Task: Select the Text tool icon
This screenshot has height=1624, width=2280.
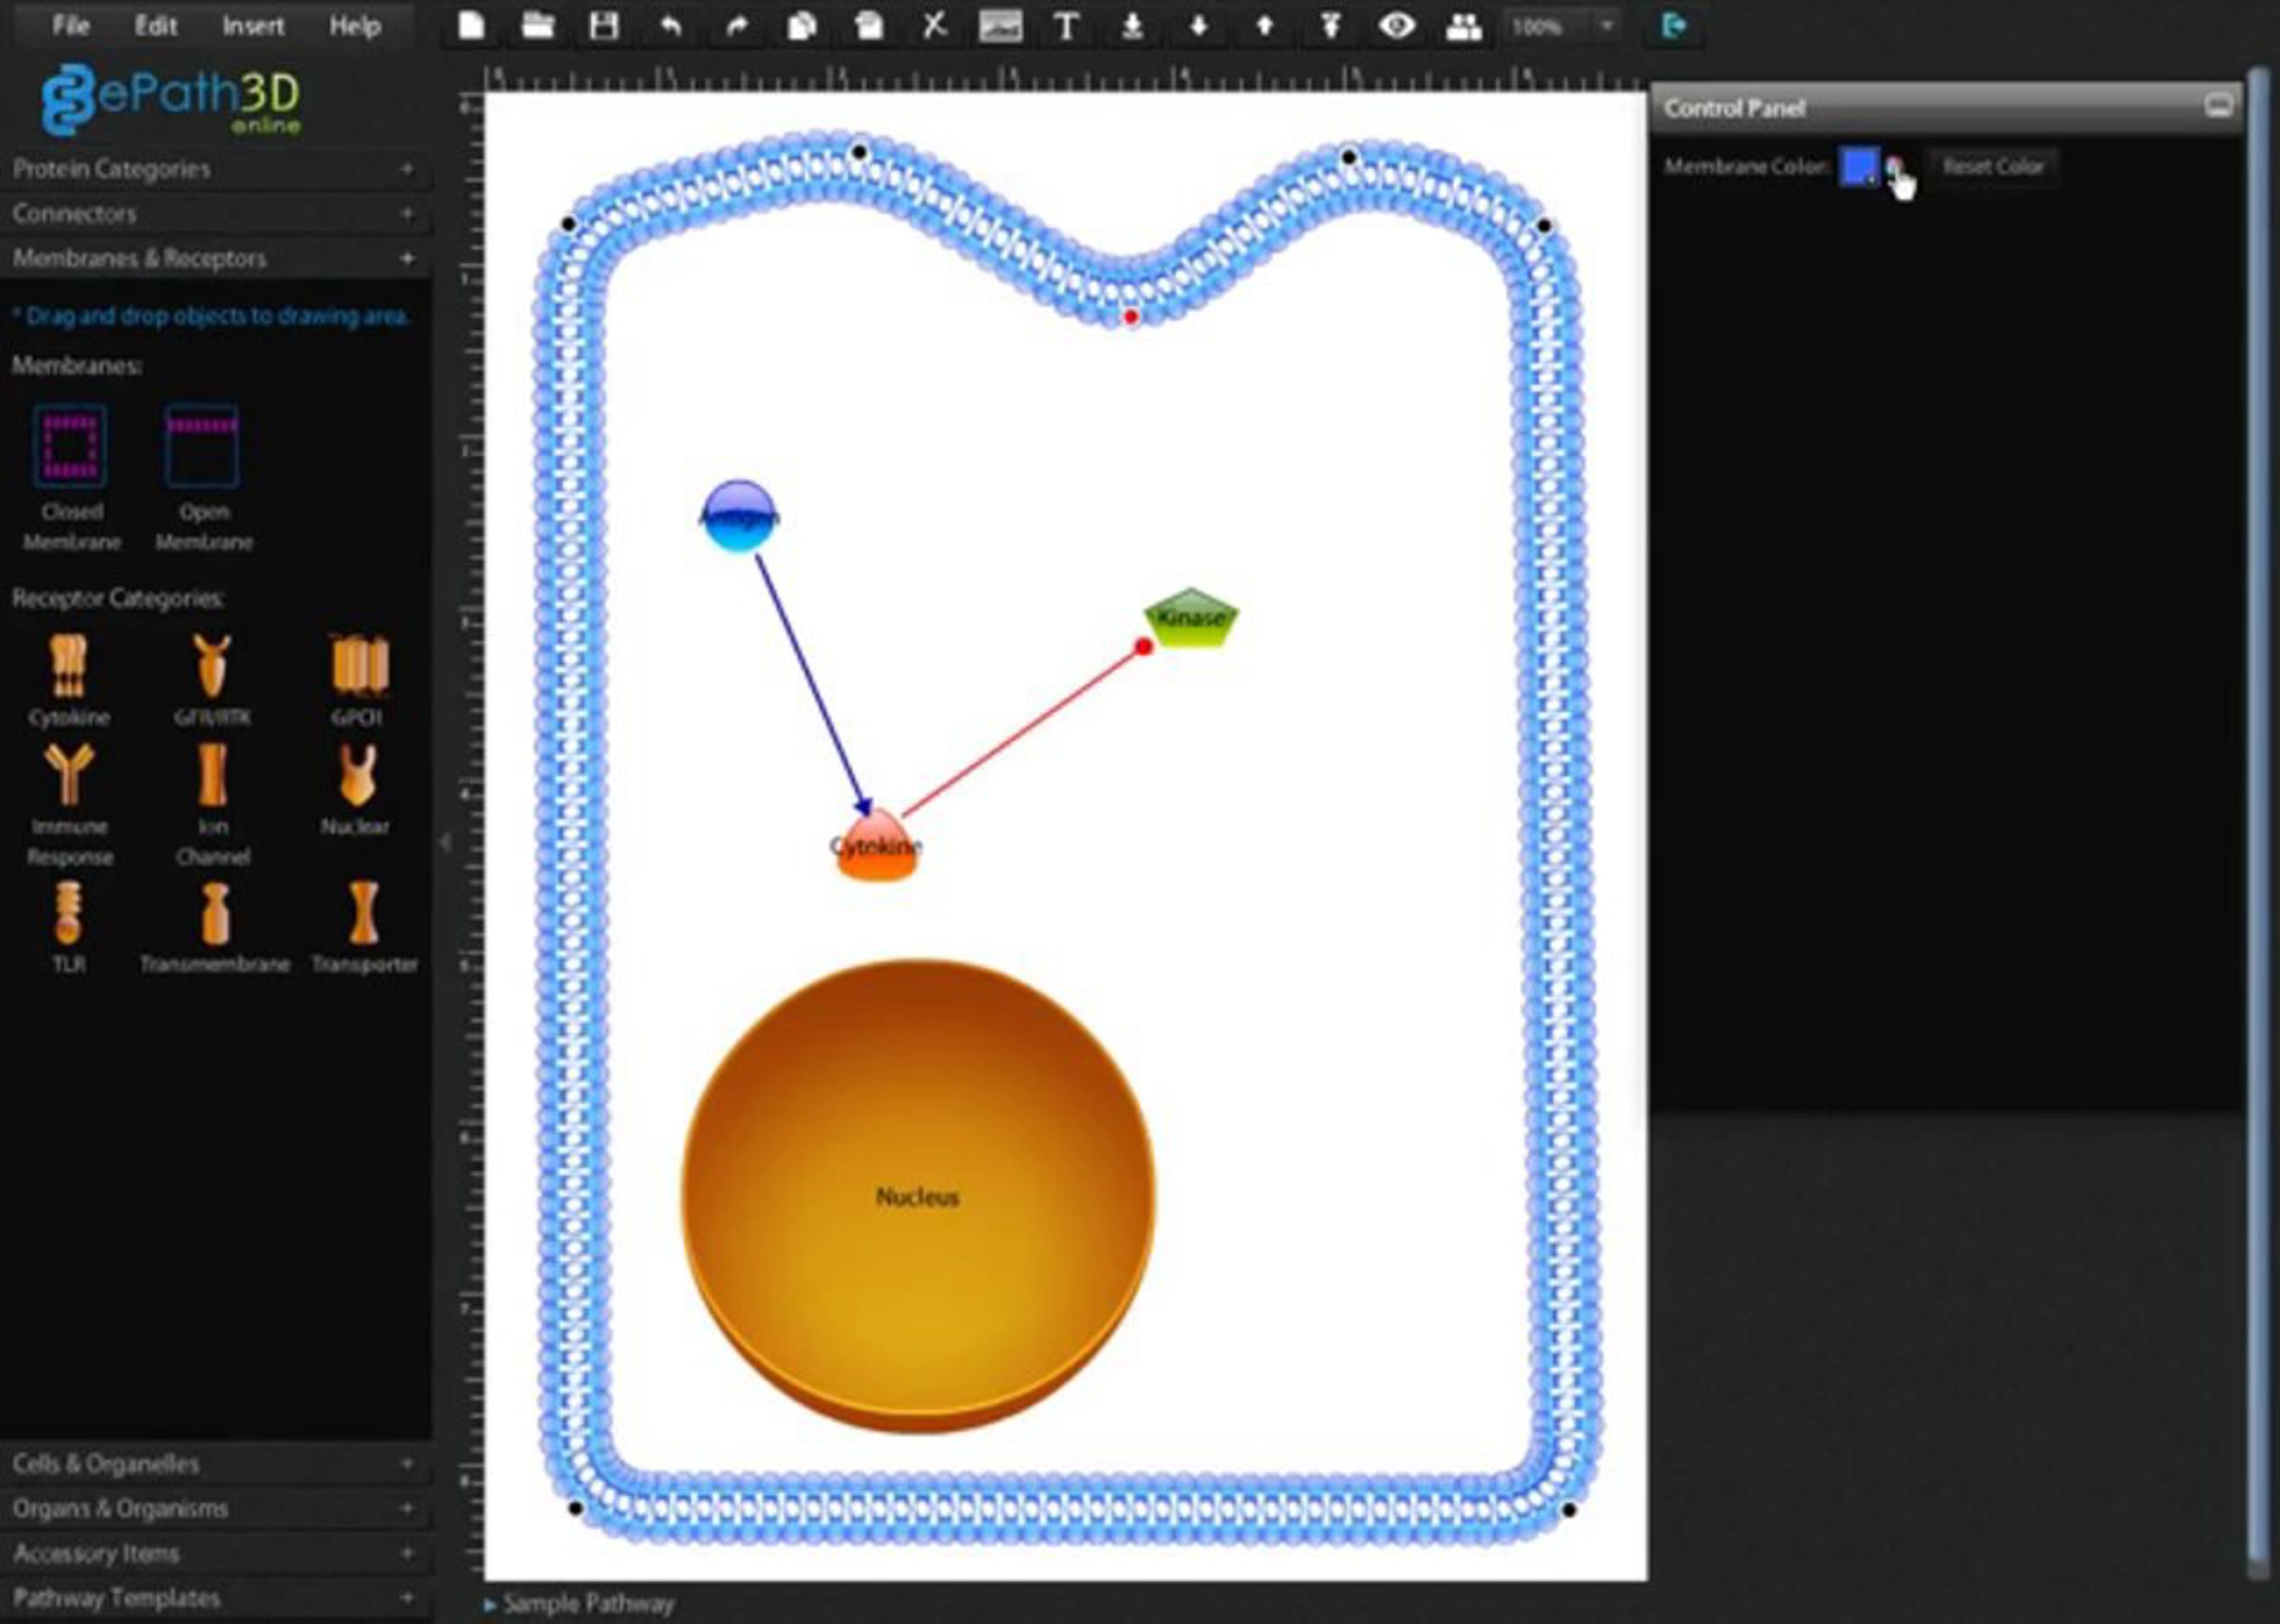Action: [1066, 26]
